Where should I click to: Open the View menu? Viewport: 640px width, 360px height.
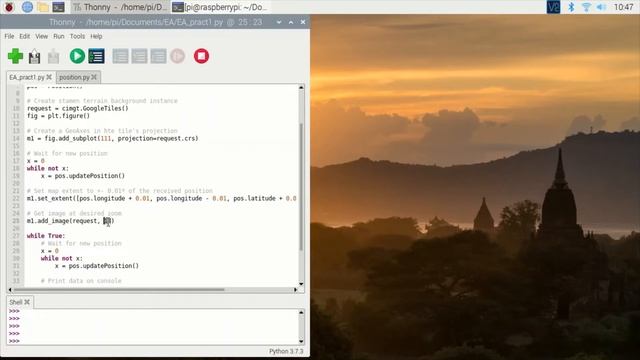pyautogui.click(x=41, y=36)
